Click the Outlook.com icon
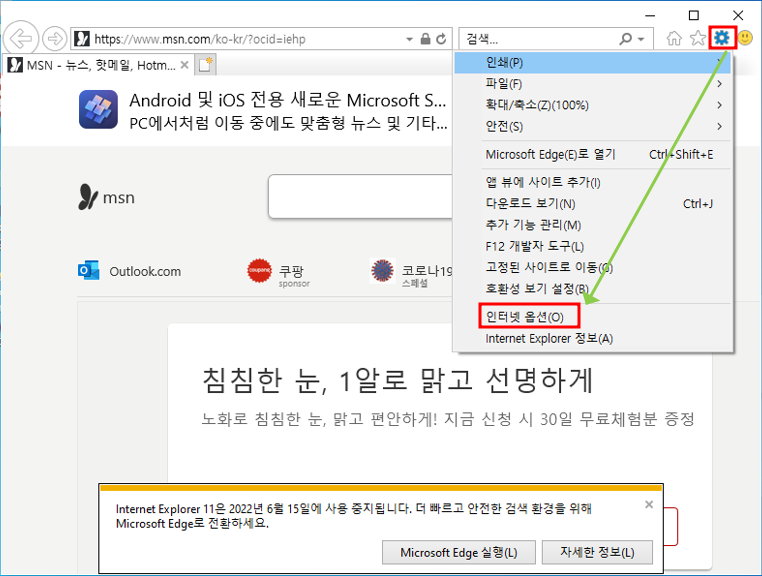This screenshot has width=762, height=576. 88,270
